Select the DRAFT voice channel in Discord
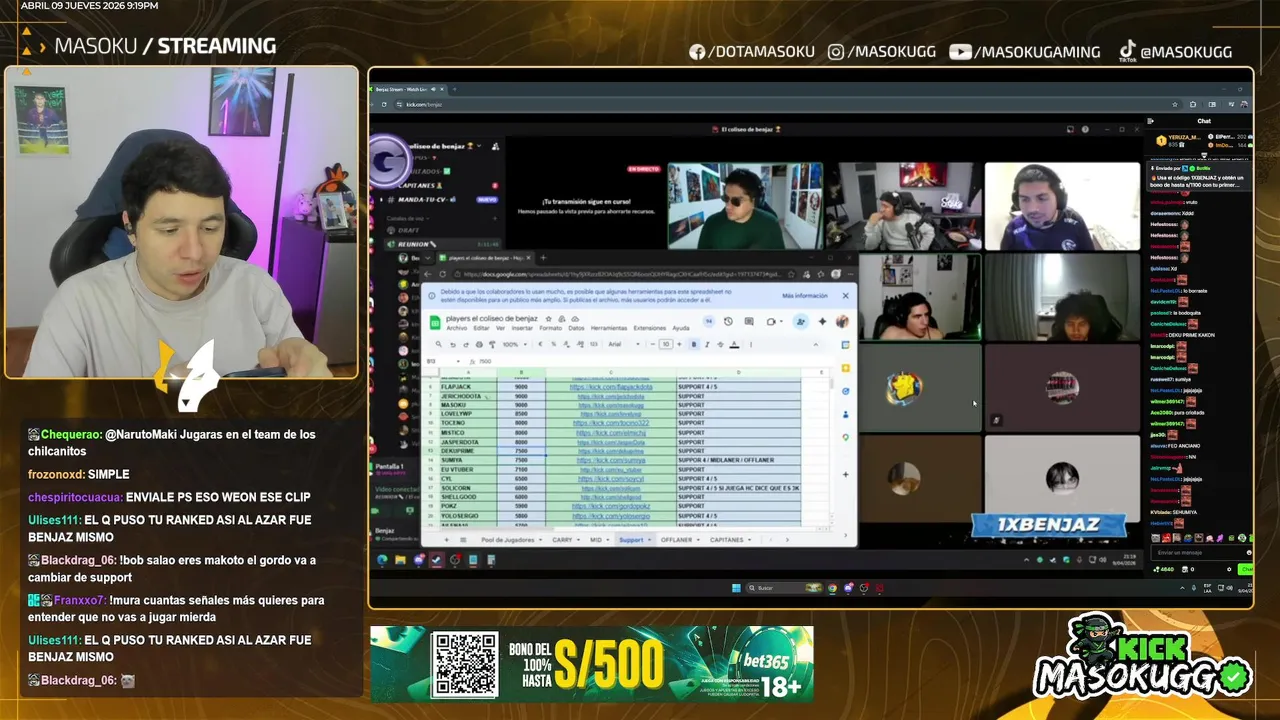Image resolution: width=1280 pixels, height=720 pixels. (409, 231)
